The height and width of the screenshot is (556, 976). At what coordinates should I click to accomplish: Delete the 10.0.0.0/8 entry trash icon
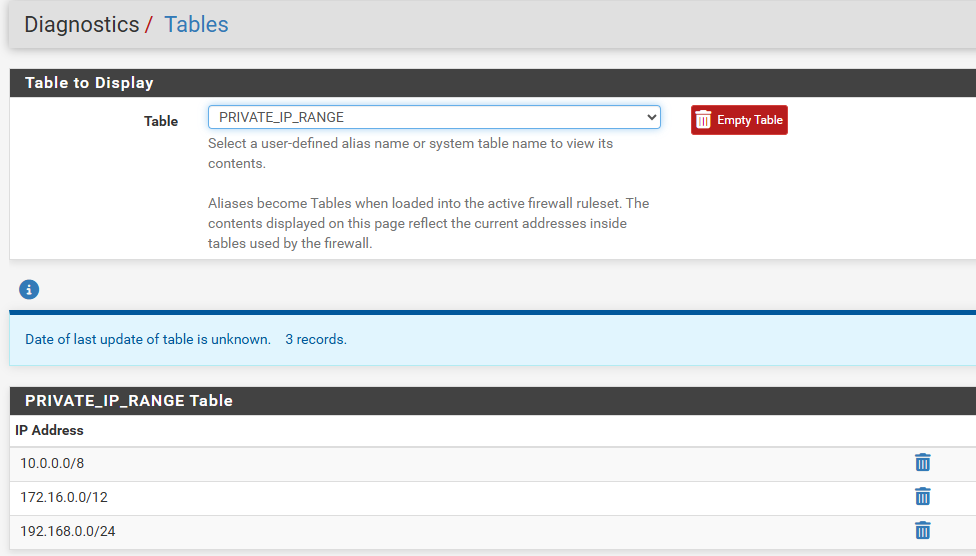922,463
